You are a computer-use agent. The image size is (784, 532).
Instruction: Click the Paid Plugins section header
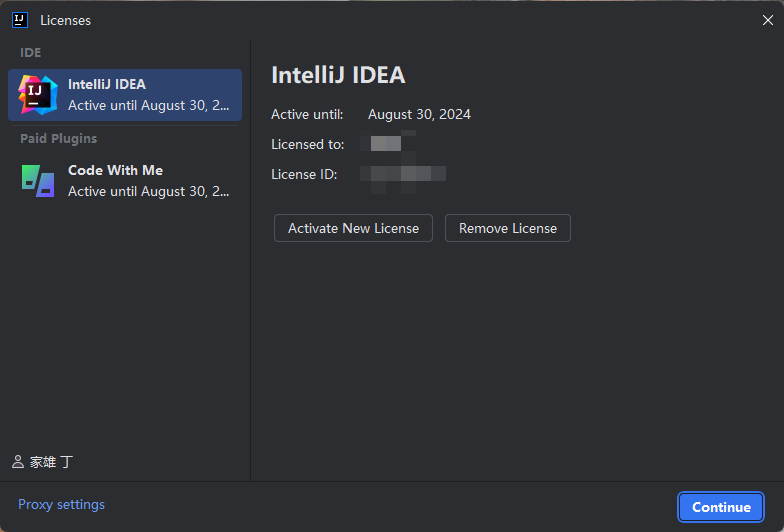58,138
